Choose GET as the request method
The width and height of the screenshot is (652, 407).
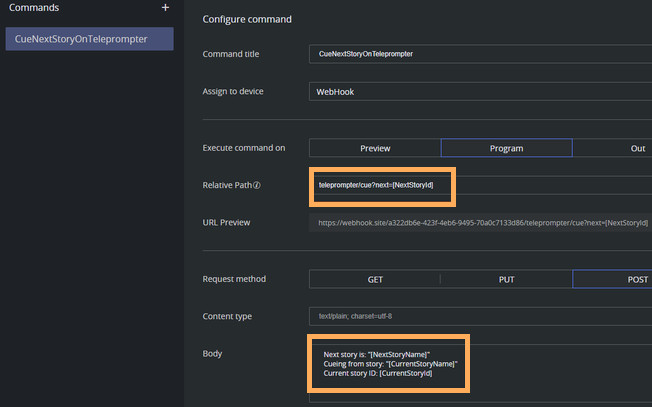pyautogui.click(x=374, y=279)
